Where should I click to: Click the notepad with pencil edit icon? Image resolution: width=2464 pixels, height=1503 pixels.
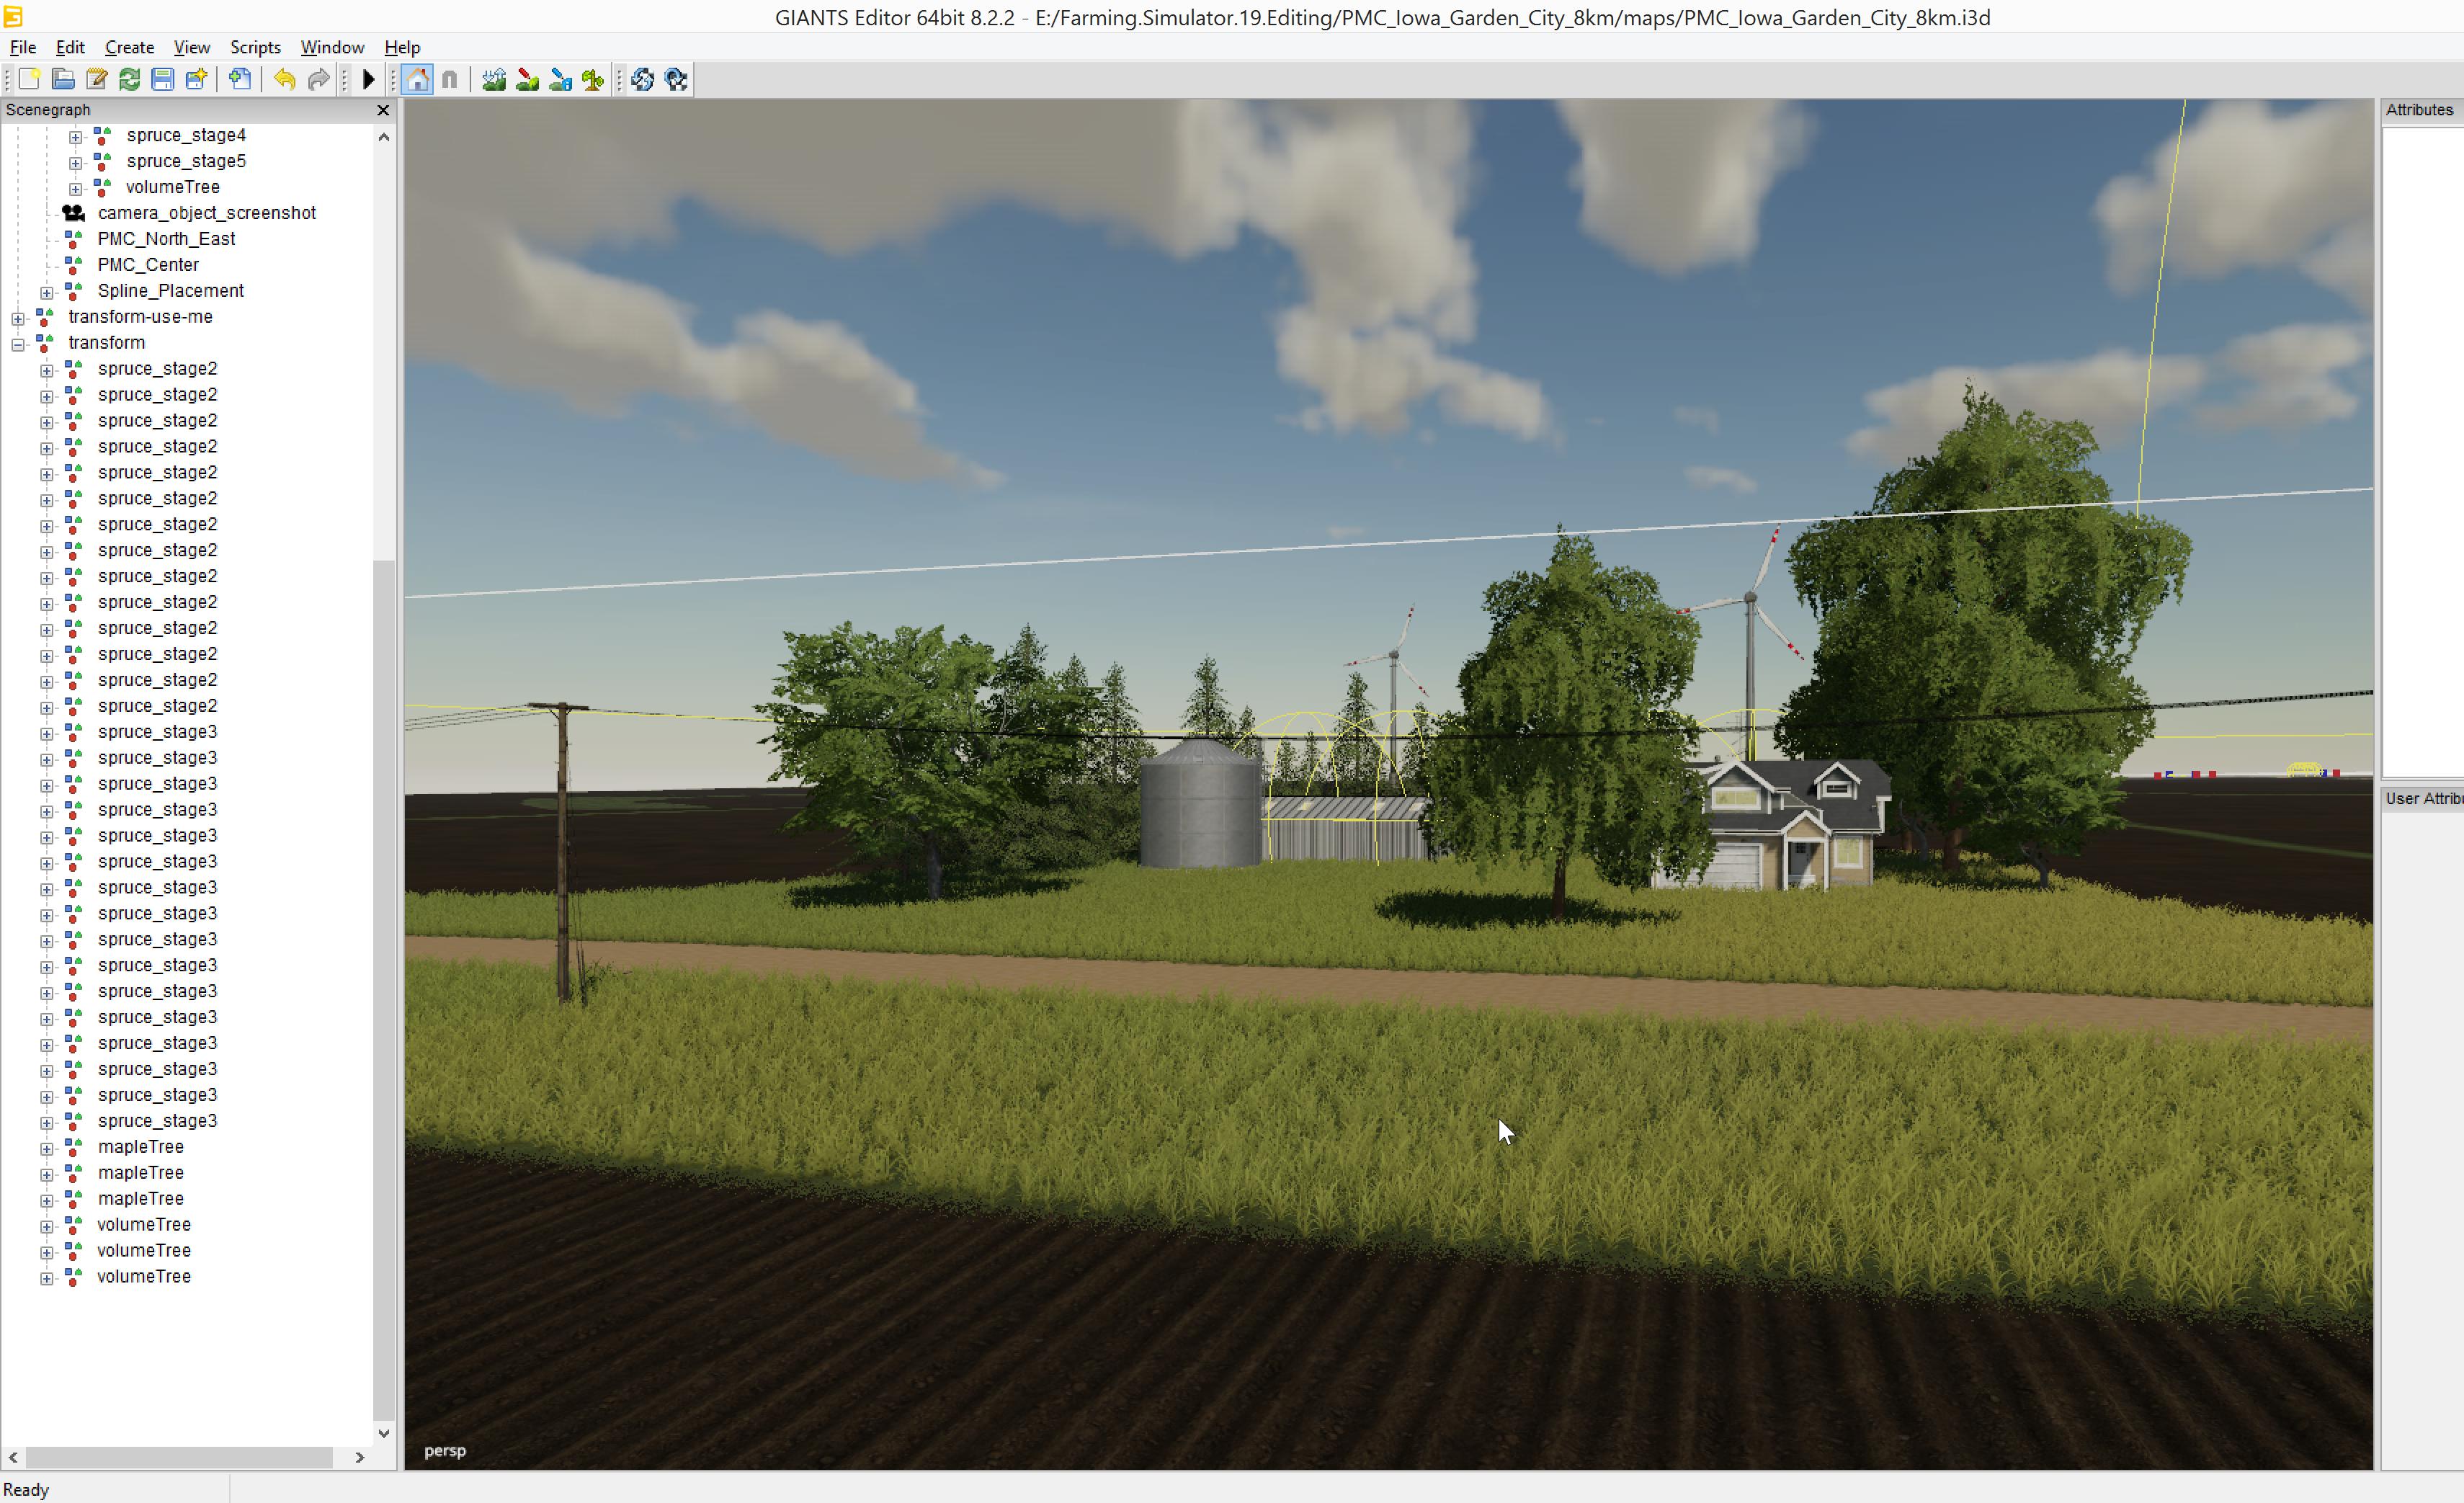click(96, 80)
